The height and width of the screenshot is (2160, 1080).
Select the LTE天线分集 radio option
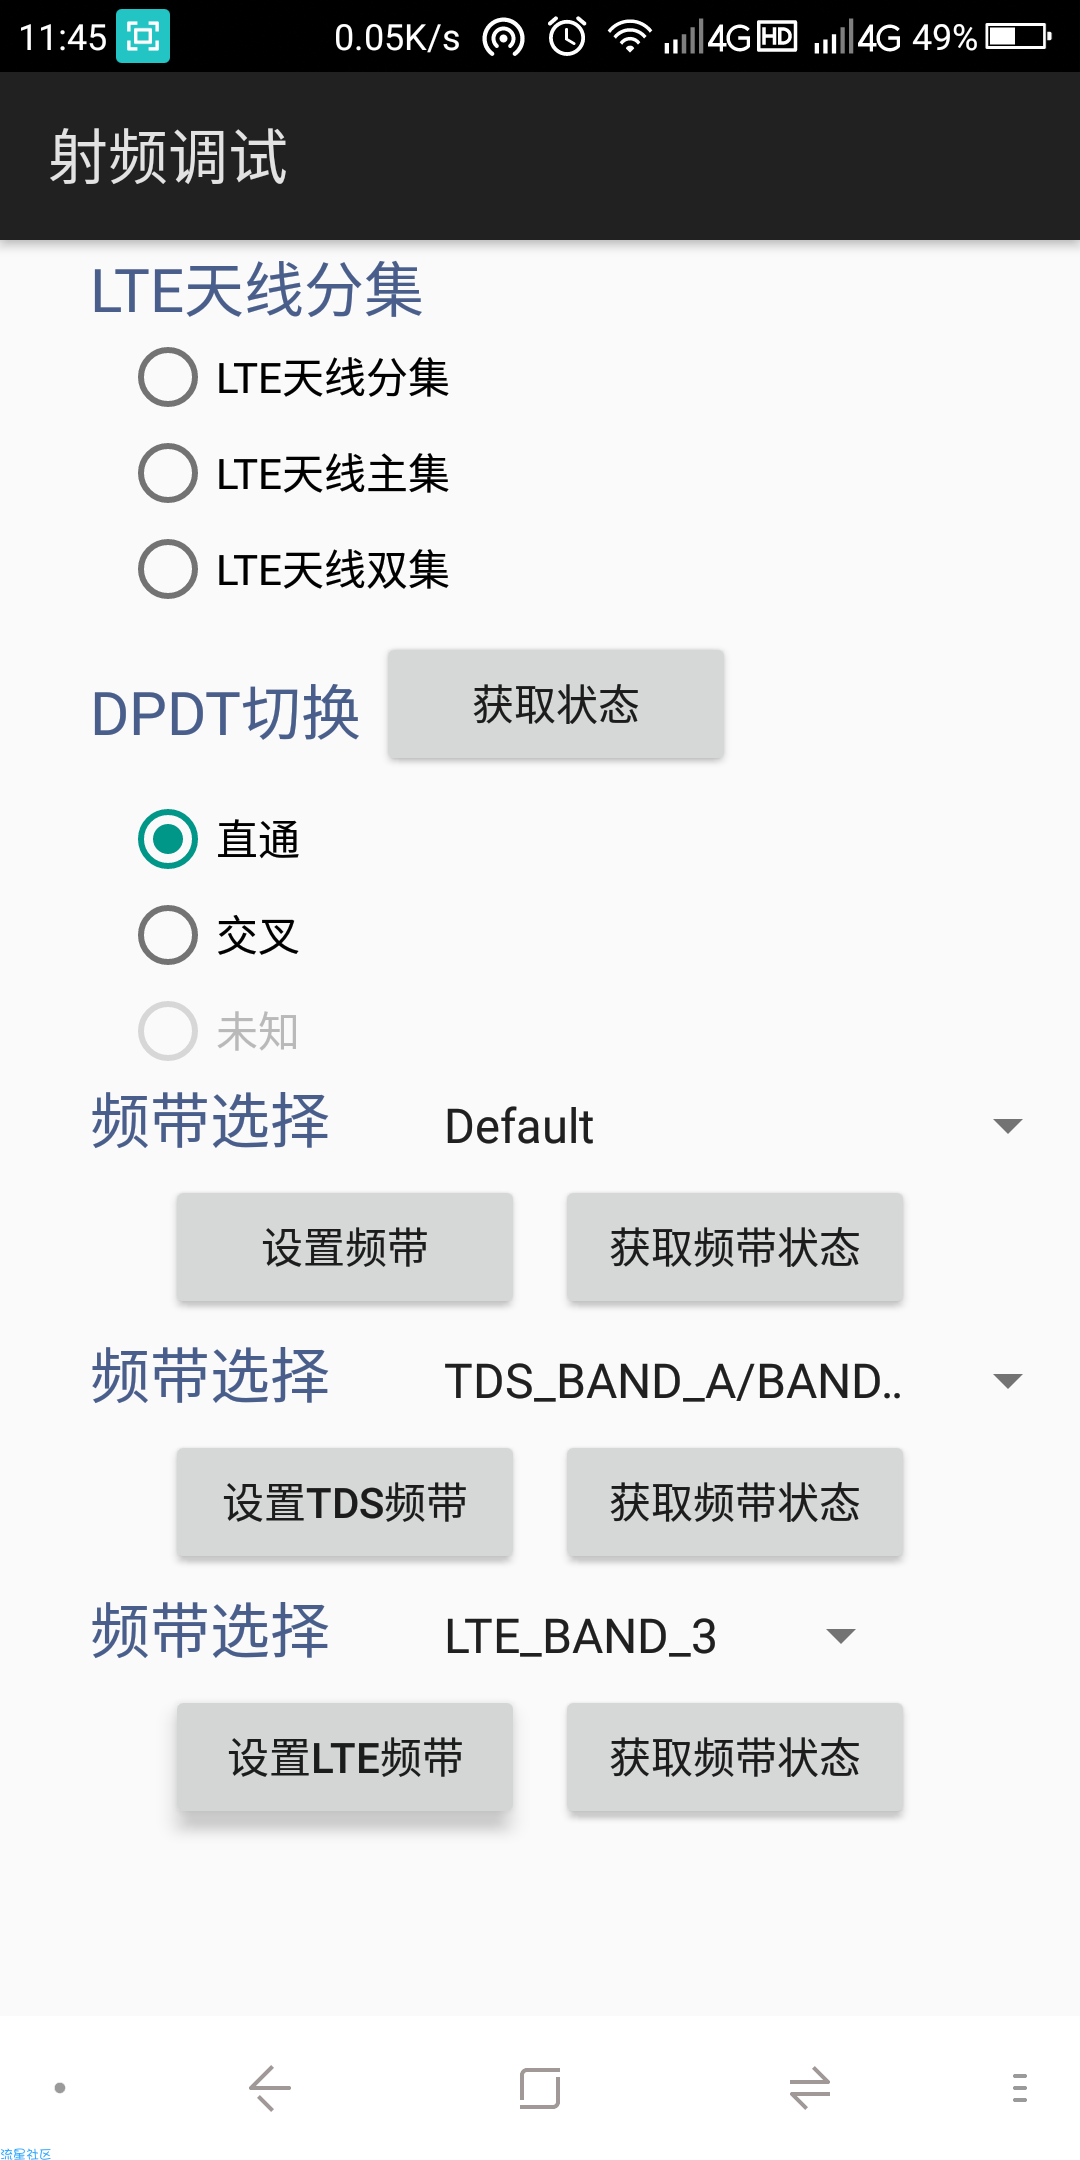point(294,377)
